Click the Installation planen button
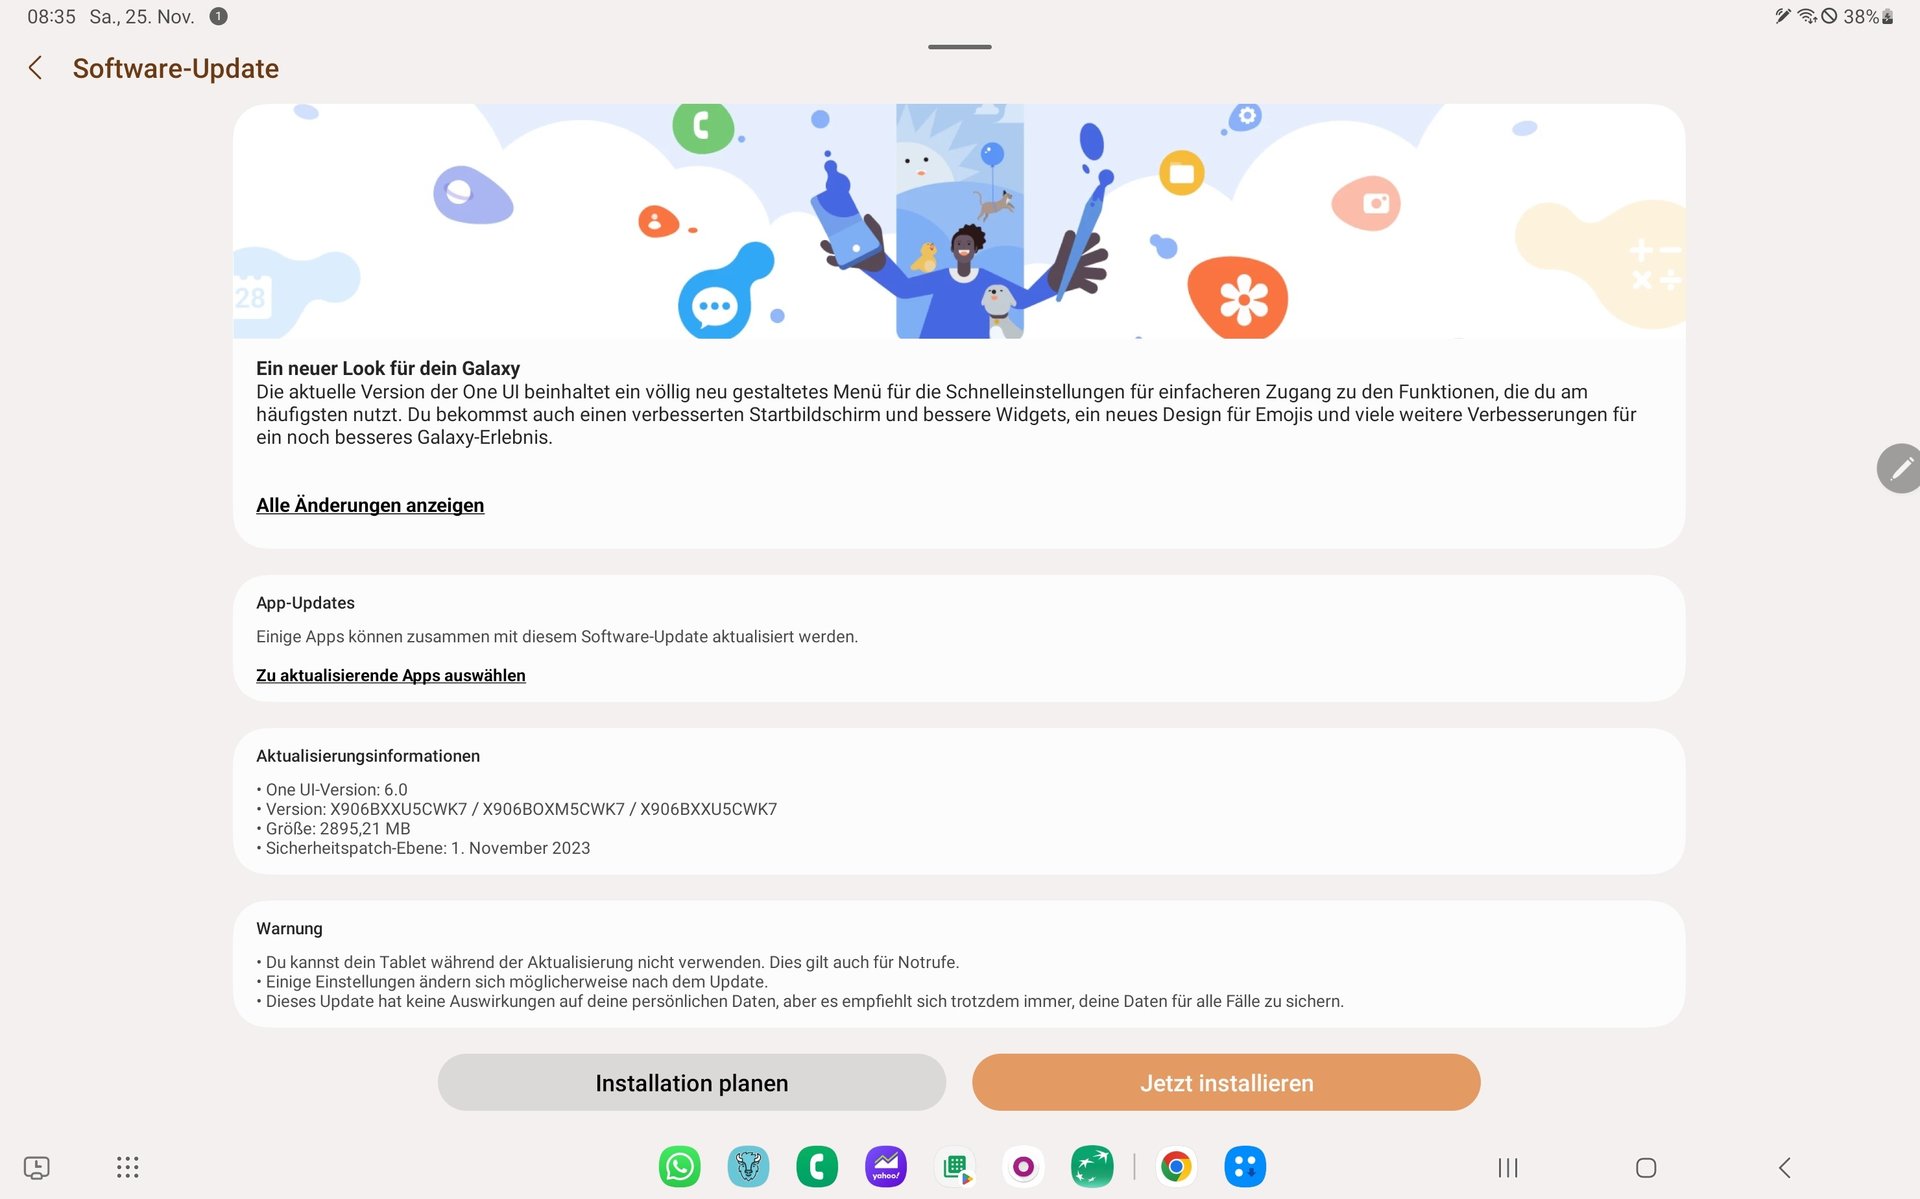1920x1199 pixels. pos(692,1082)
